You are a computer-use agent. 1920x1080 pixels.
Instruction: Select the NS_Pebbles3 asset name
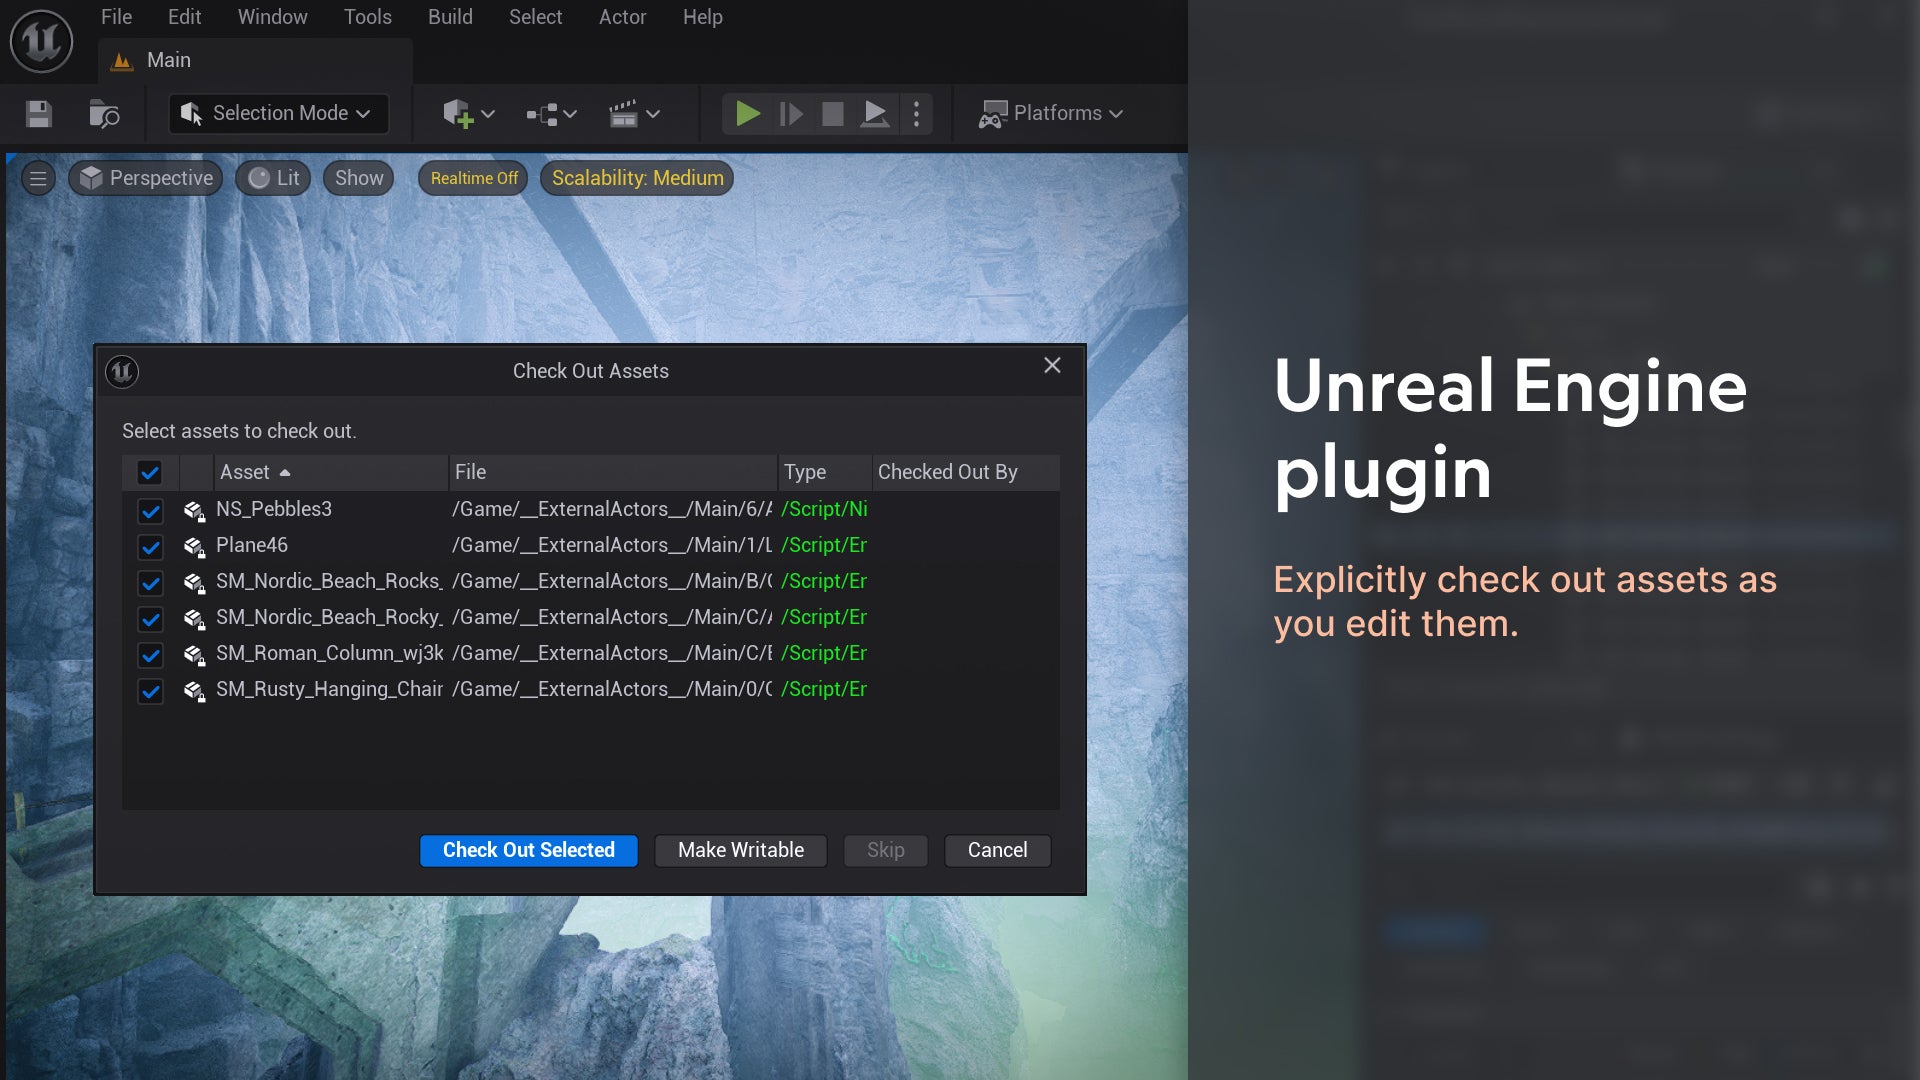273,509
